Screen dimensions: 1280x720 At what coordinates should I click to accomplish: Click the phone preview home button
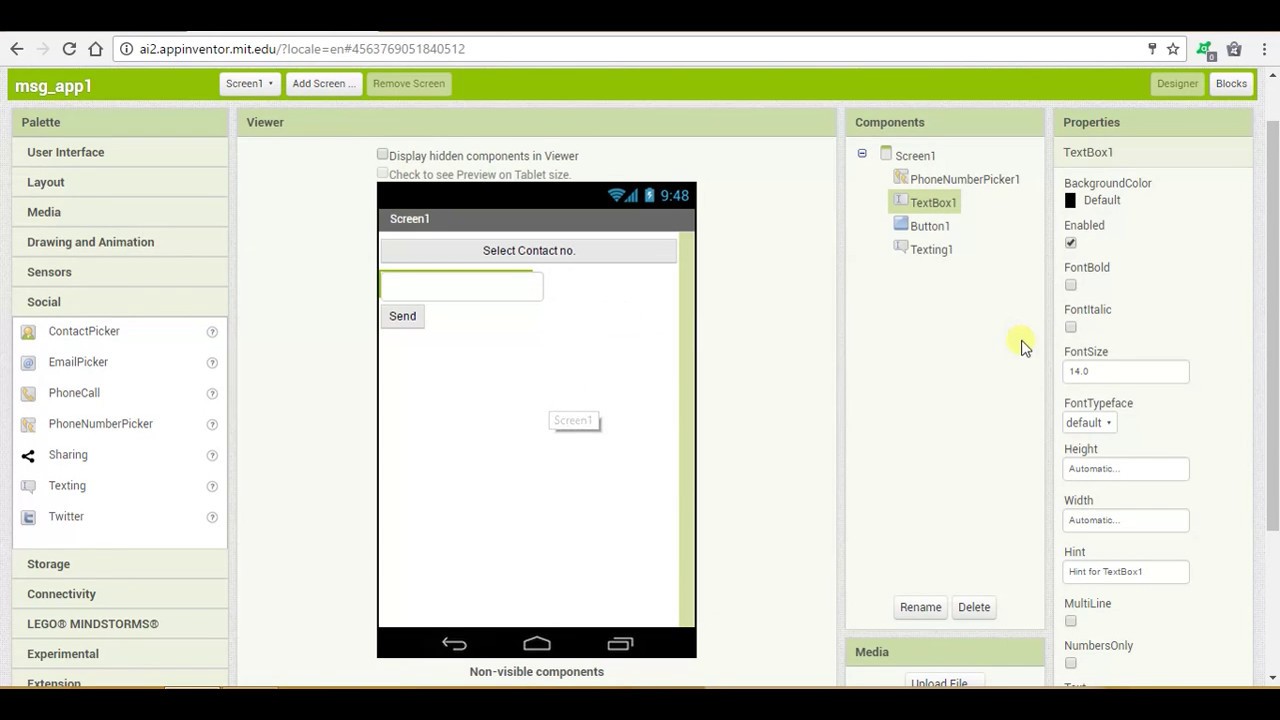click(537, 644)
